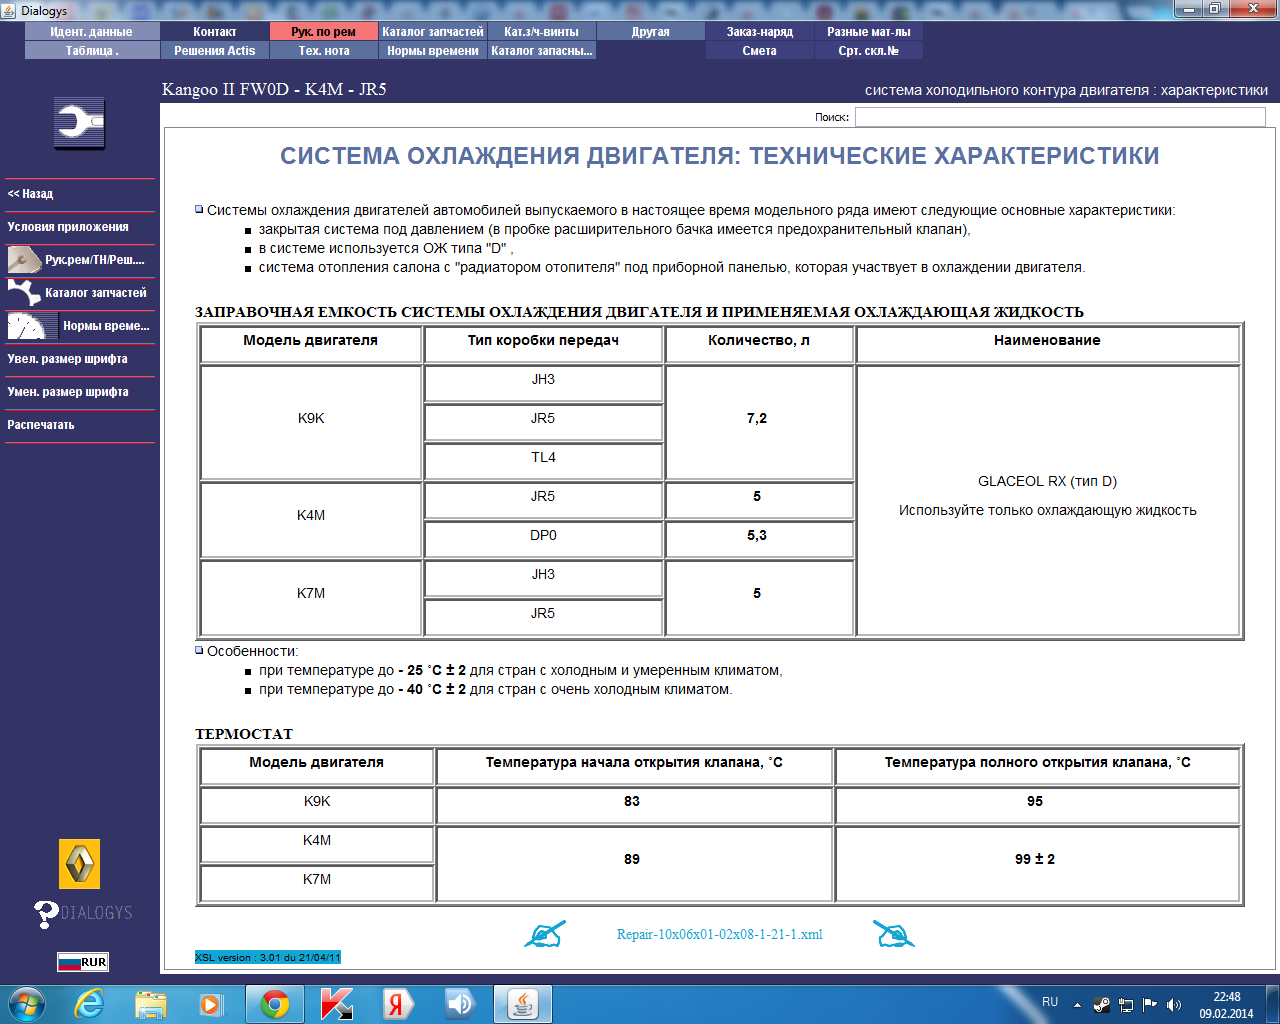Screen dimensions: 1280x1024
Task: Click Kaspersky icon in the taskbar
Action: (x=336, y=1004)
